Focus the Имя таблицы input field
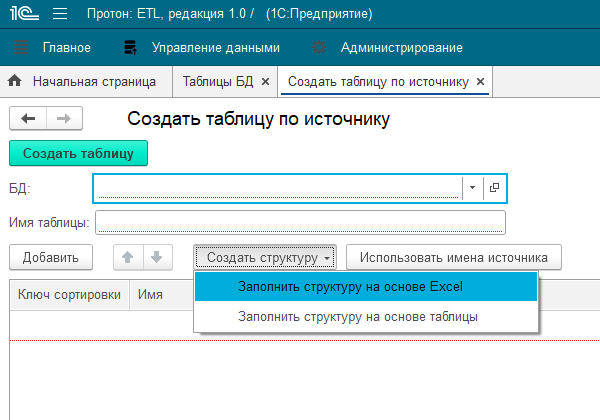The width and height of the screenshot is (600, 420). pyautogui.click(x=300, y=222)
